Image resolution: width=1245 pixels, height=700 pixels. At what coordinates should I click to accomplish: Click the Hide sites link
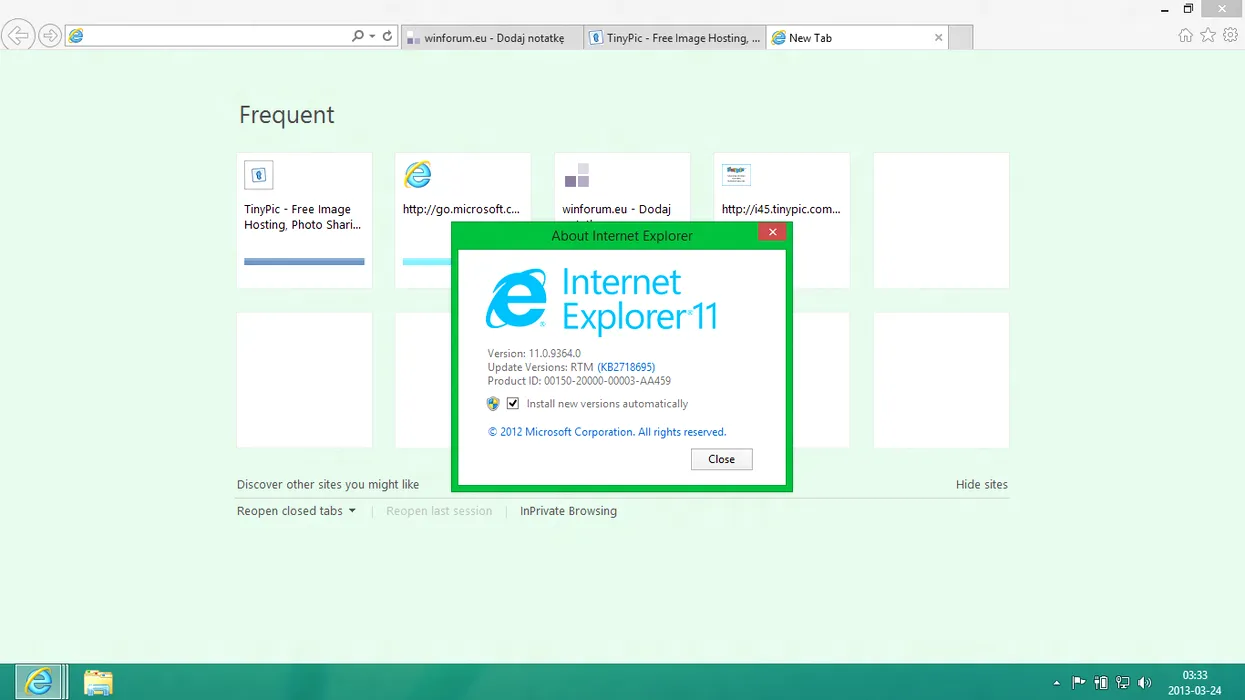coord(982,485)
